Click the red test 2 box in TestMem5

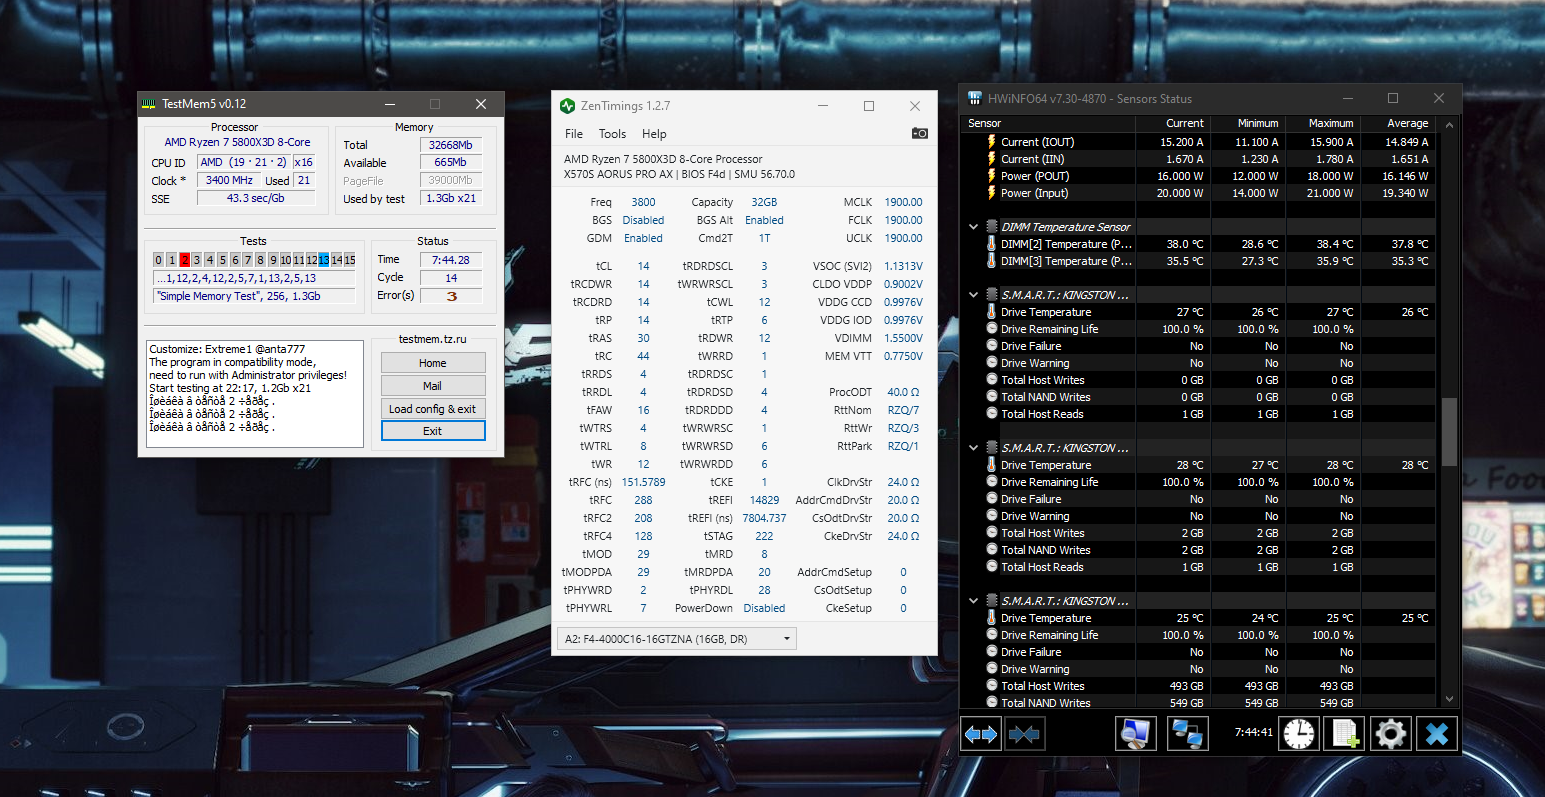pyautogui.click(x=184, y=260)
